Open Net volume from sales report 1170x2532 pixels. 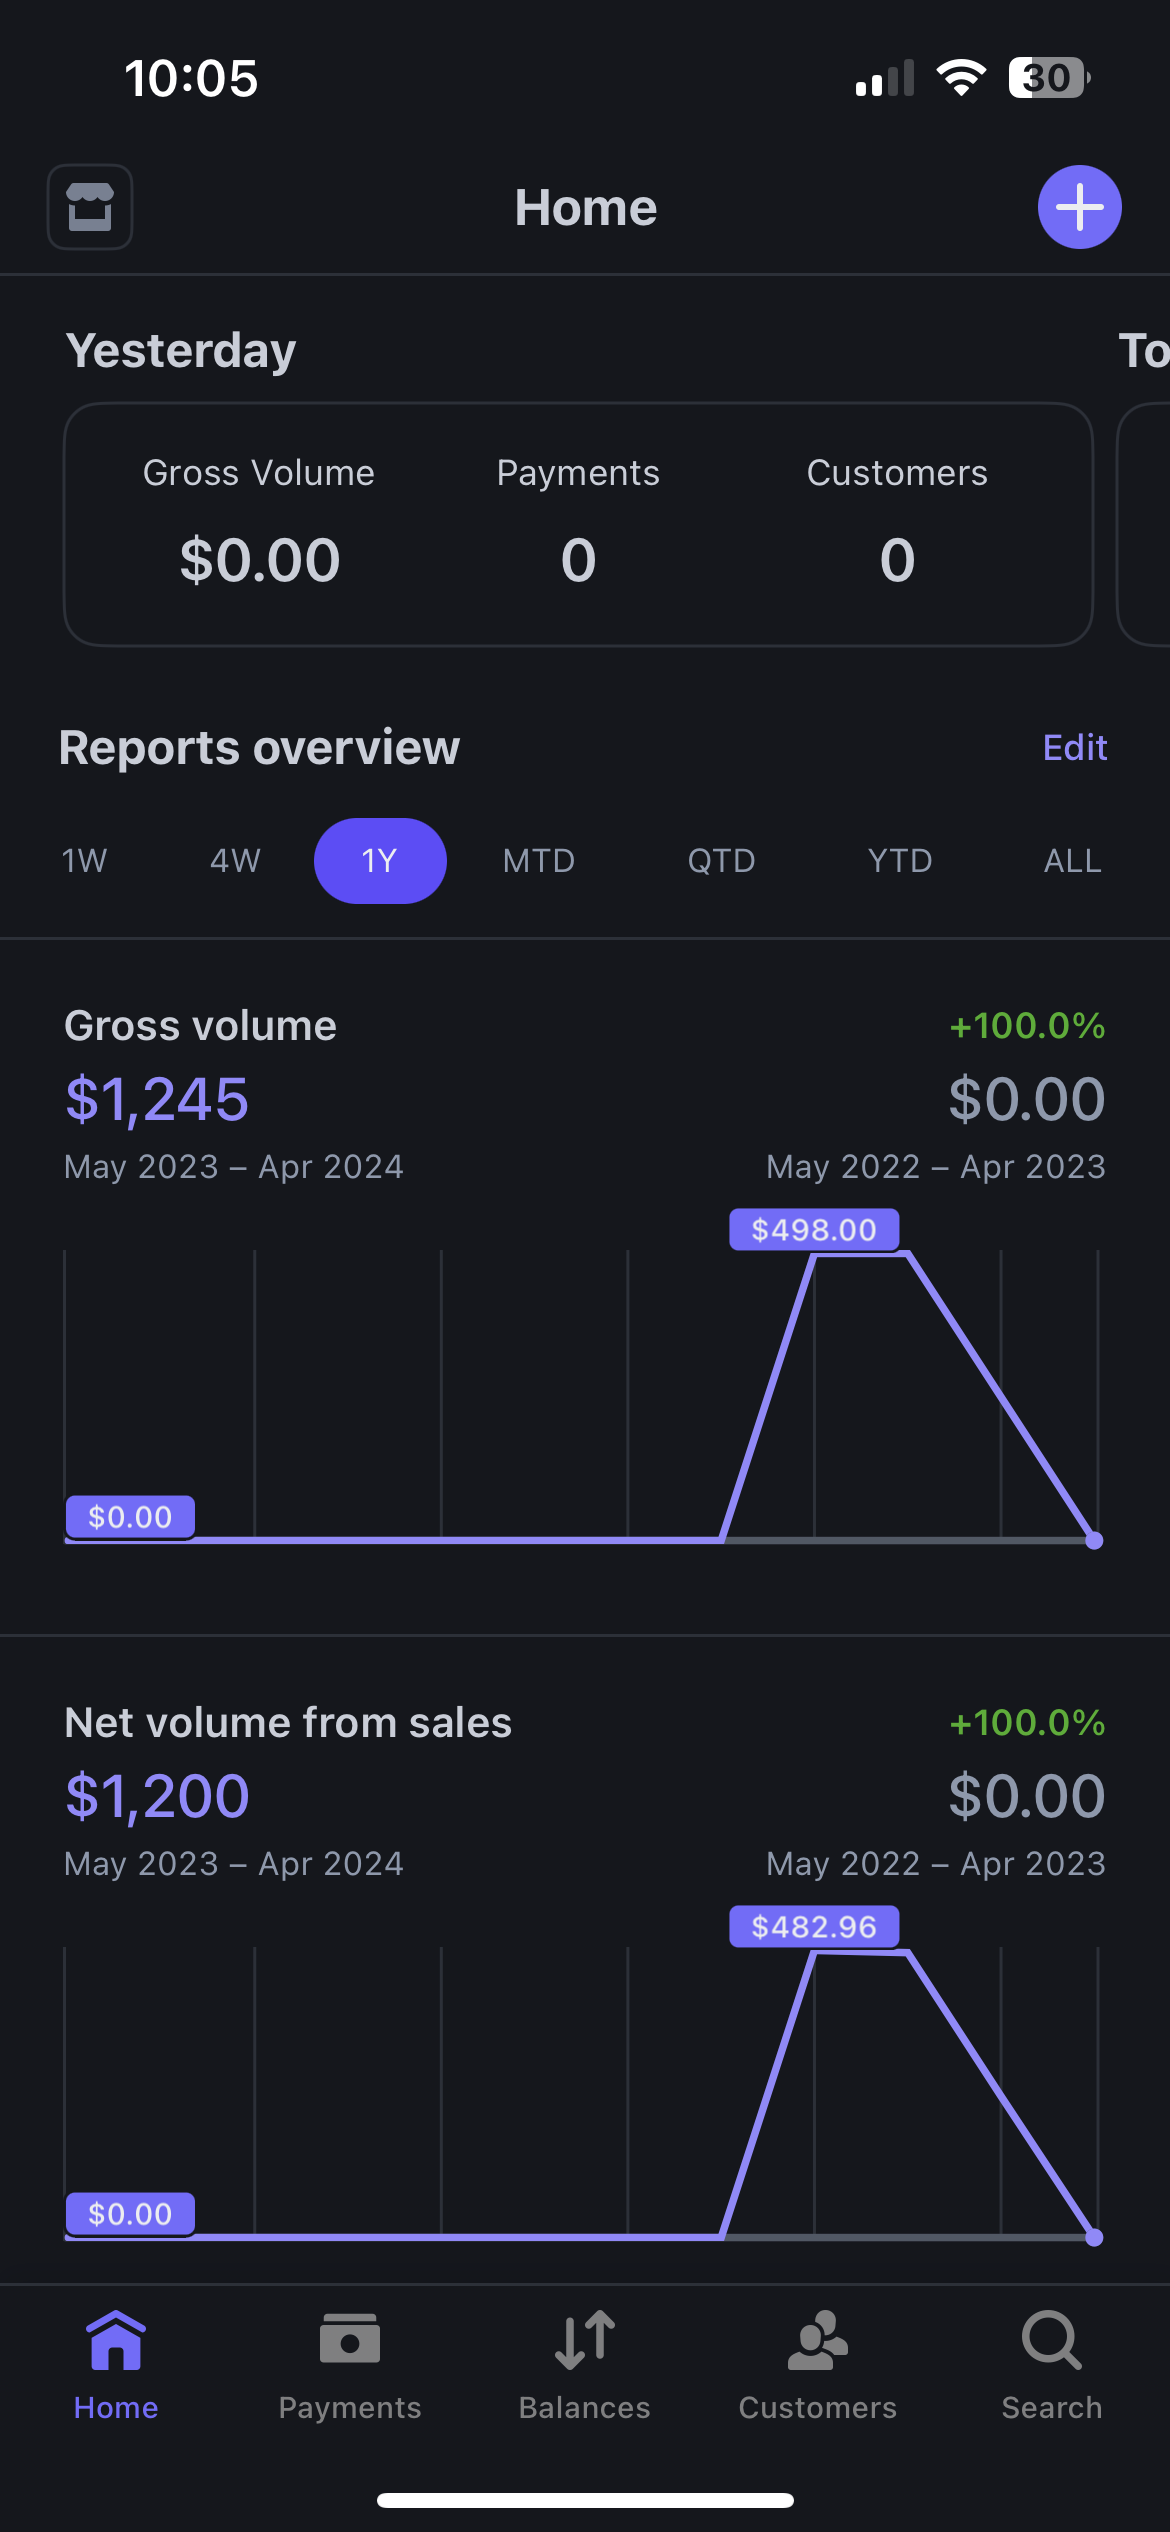288,1723
